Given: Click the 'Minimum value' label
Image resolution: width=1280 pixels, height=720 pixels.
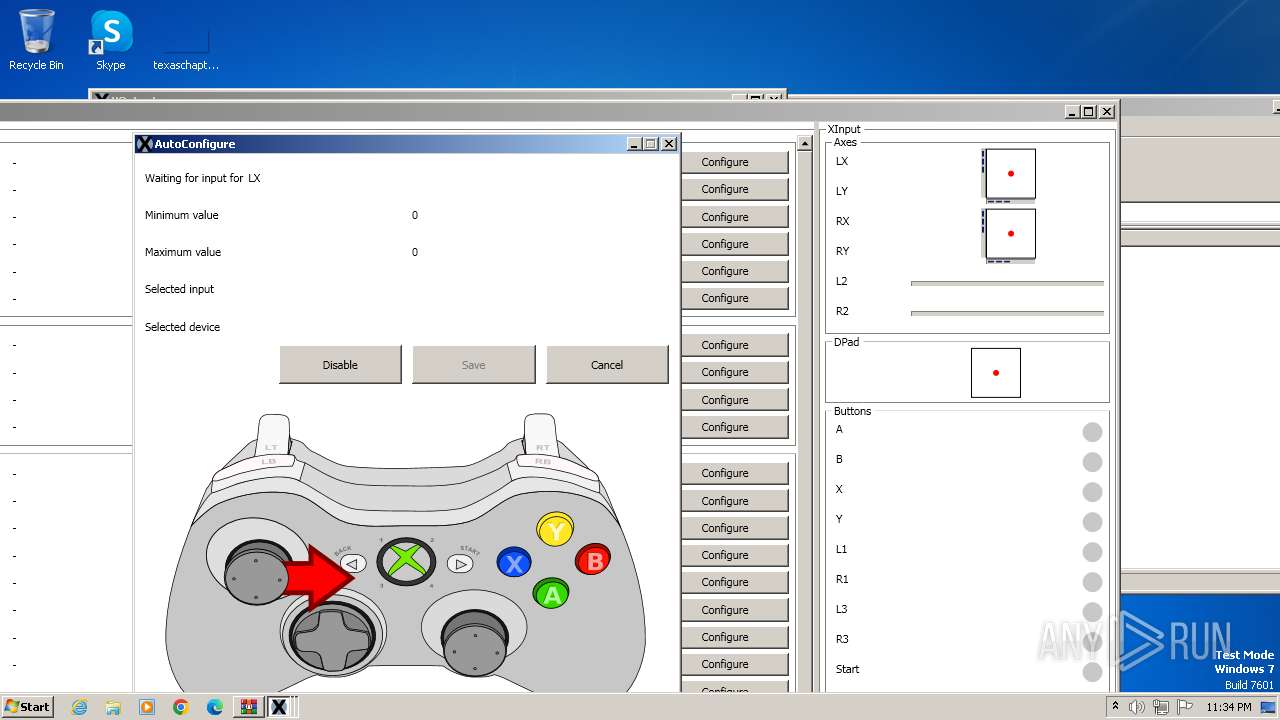Looking at the screenshot, I should click(x=182, y=215).
